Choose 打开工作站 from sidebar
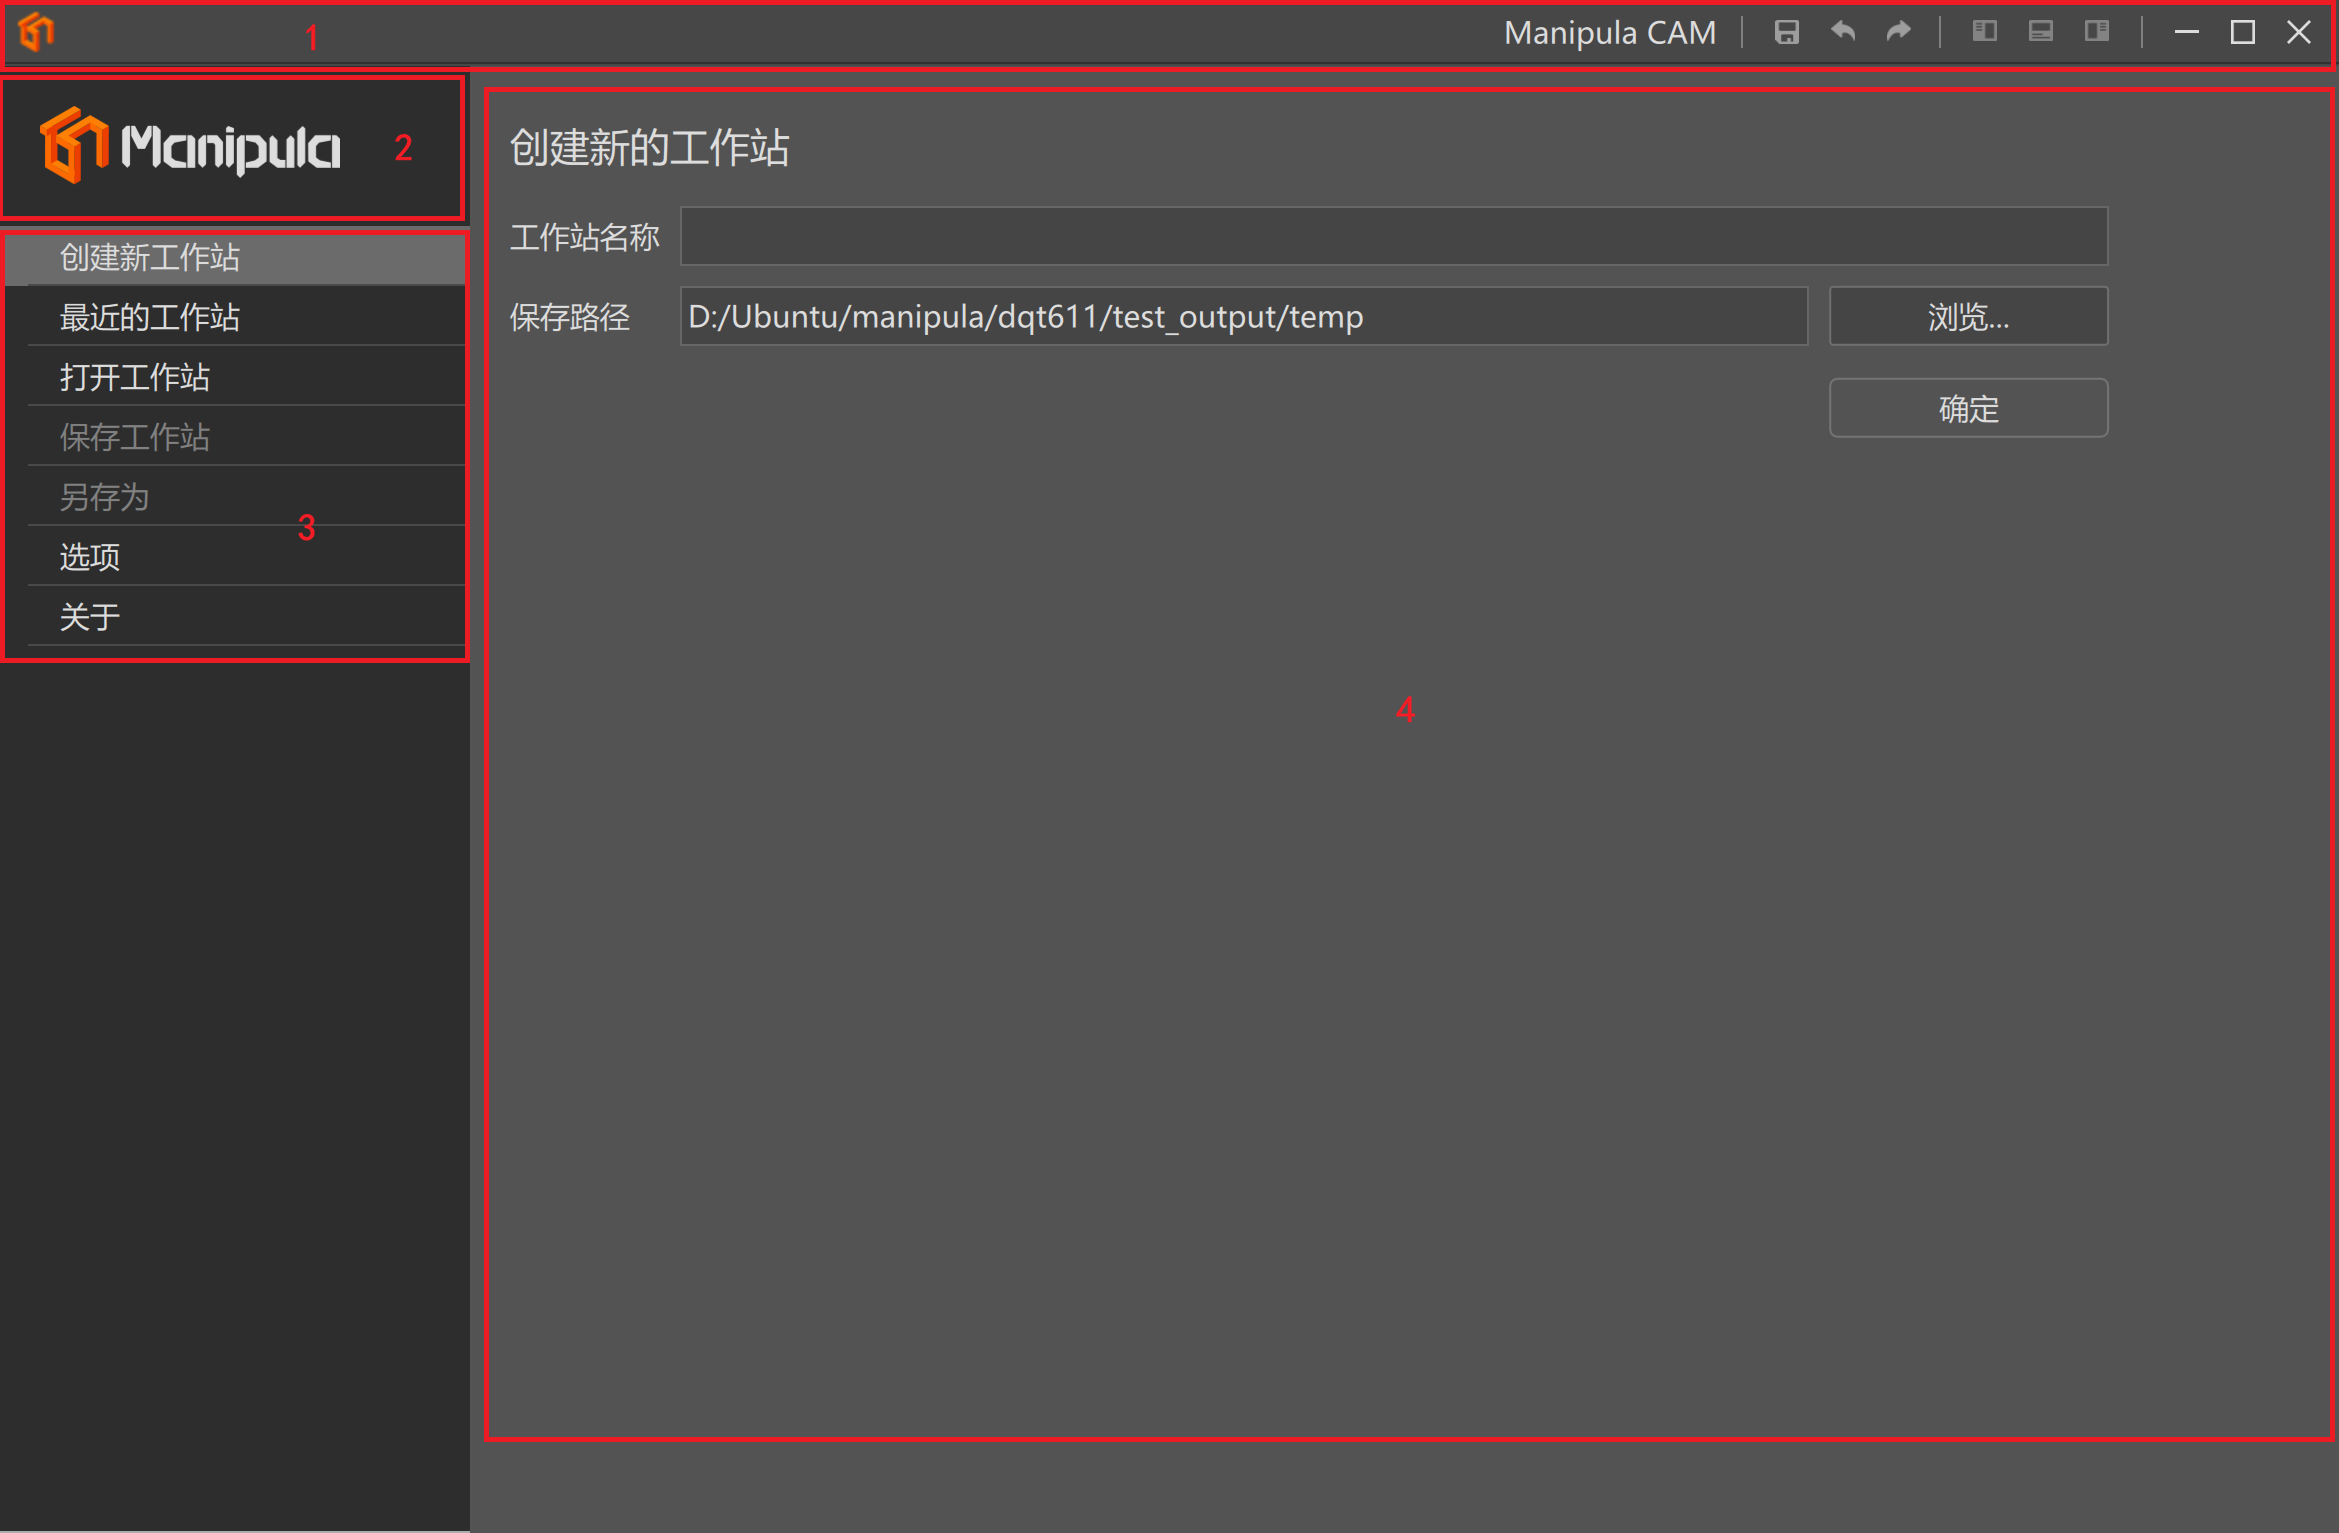Image resolution: width=2339 pixels, height=1533 pixels. tap(236, 377)
